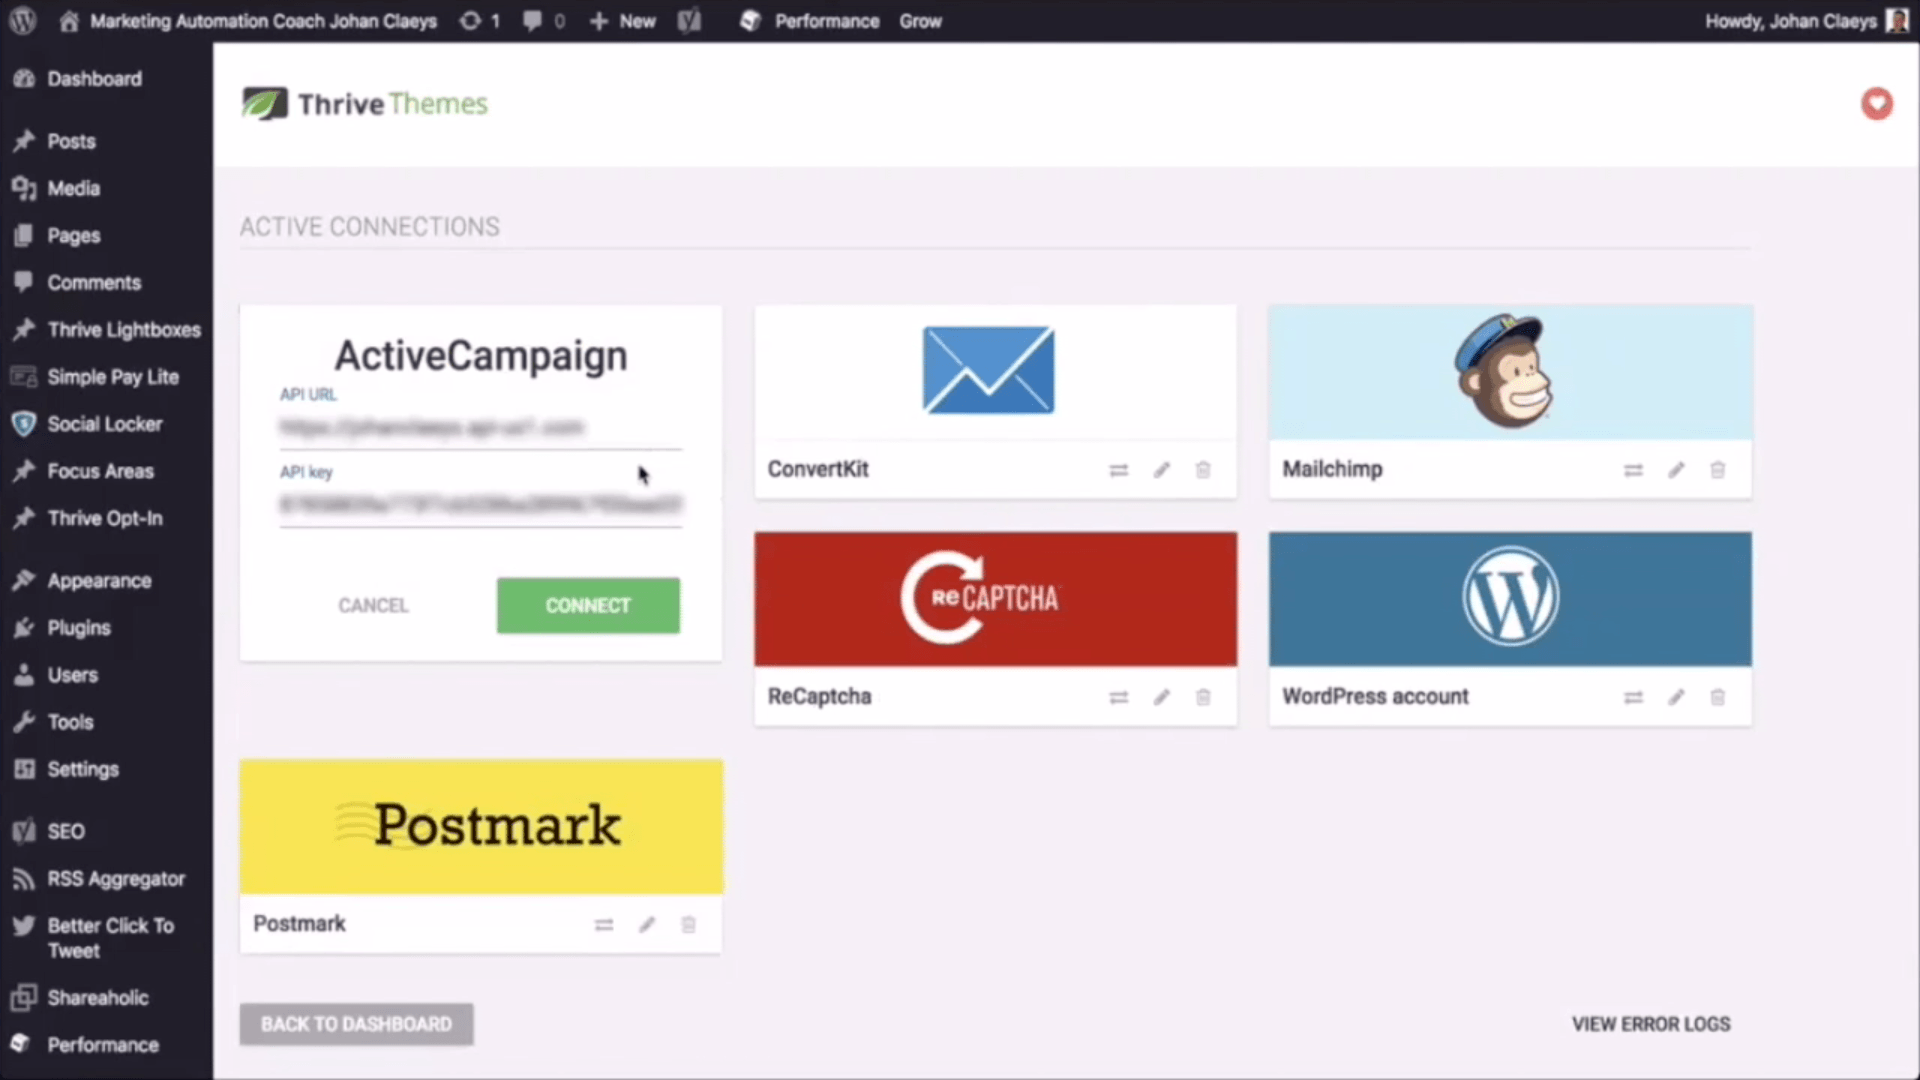Delete the Postmark connection trash icon
The width and height of the screenshot is (1920, 1080).
coord(688,925)
